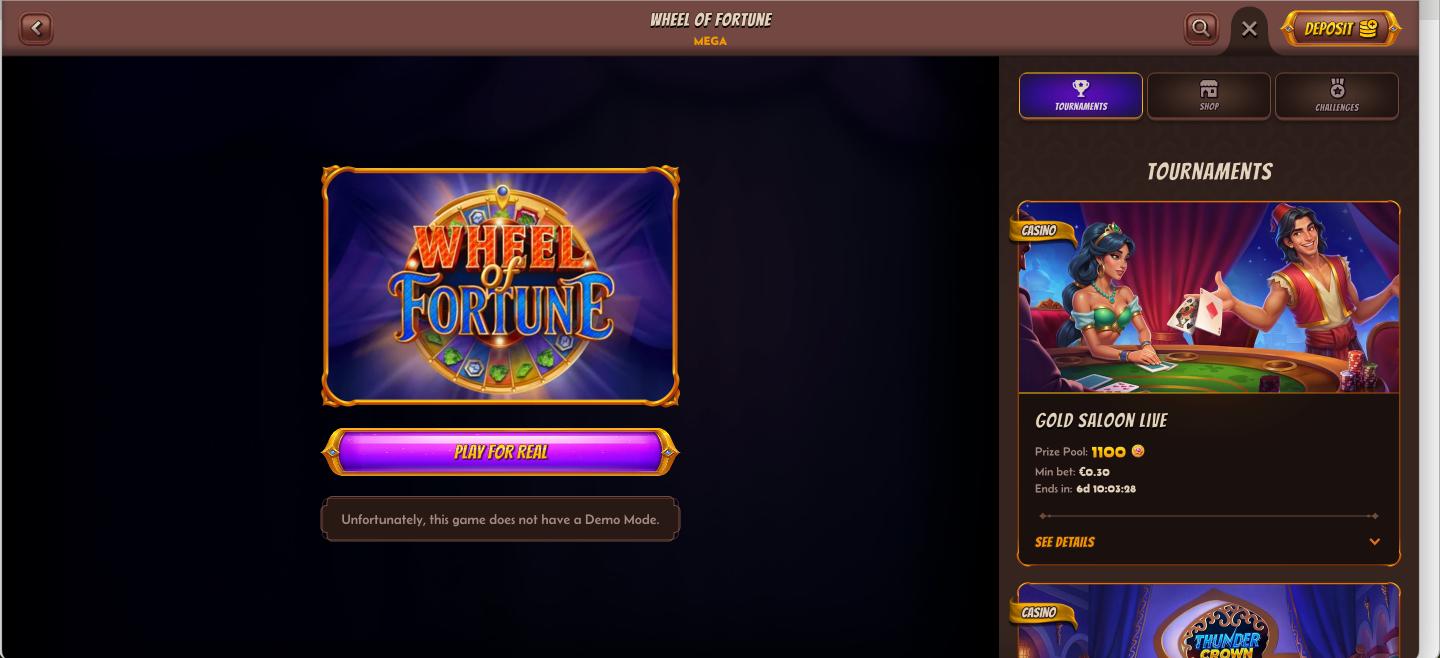1440x658 pixels.
Task: Start game with Play For Real
Action: 500,452
